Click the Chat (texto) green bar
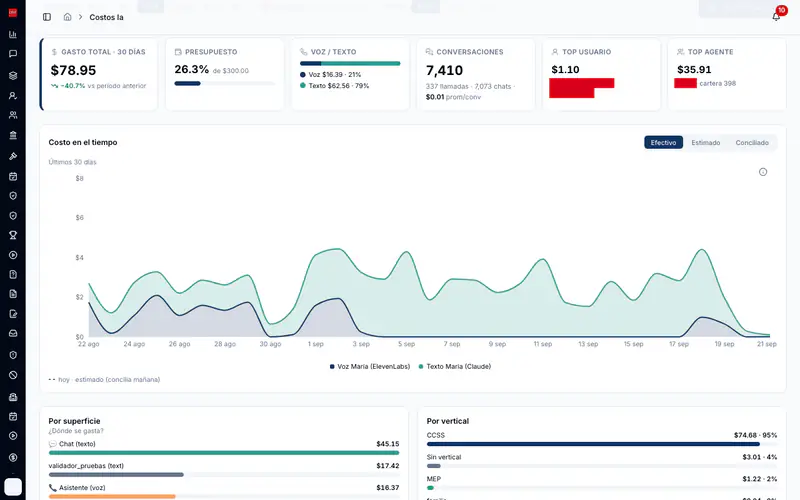Image resolution: width=800 pixels, height=500 pixels. point(224,453)
